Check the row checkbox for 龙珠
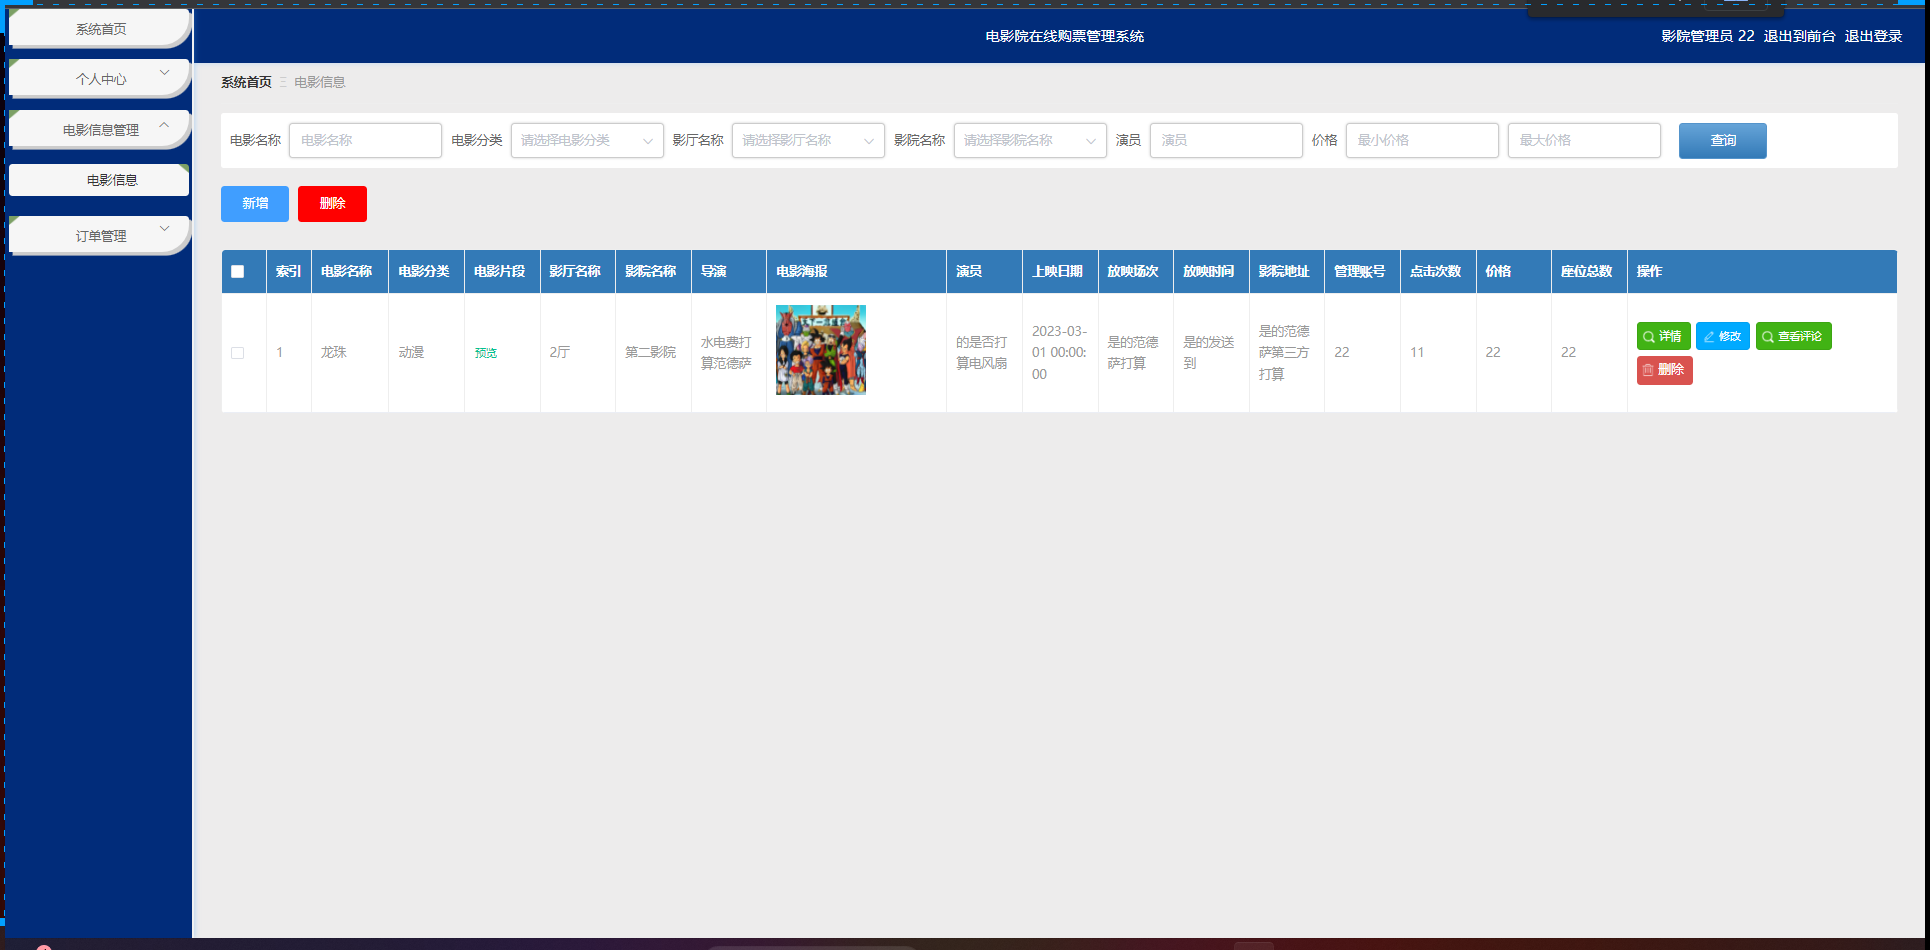The image size is (1930, 950). click(238, 353)
